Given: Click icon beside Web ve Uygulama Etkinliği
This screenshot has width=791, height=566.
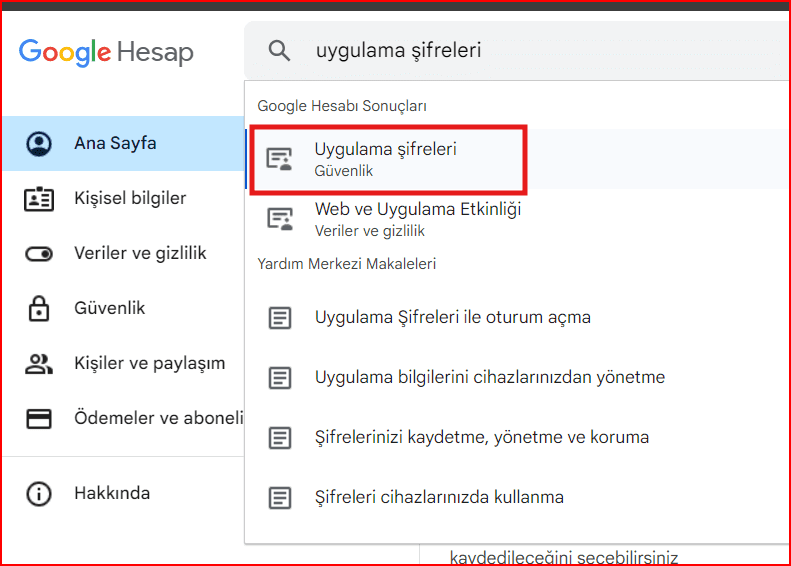Looking at the screenshot, I should coord(280,219).
